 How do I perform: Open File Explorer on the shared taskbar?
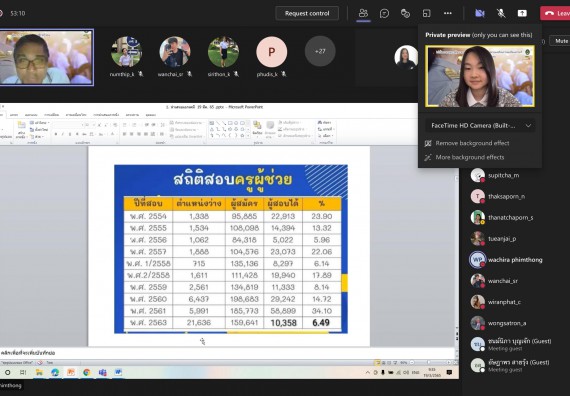point(39,372)
